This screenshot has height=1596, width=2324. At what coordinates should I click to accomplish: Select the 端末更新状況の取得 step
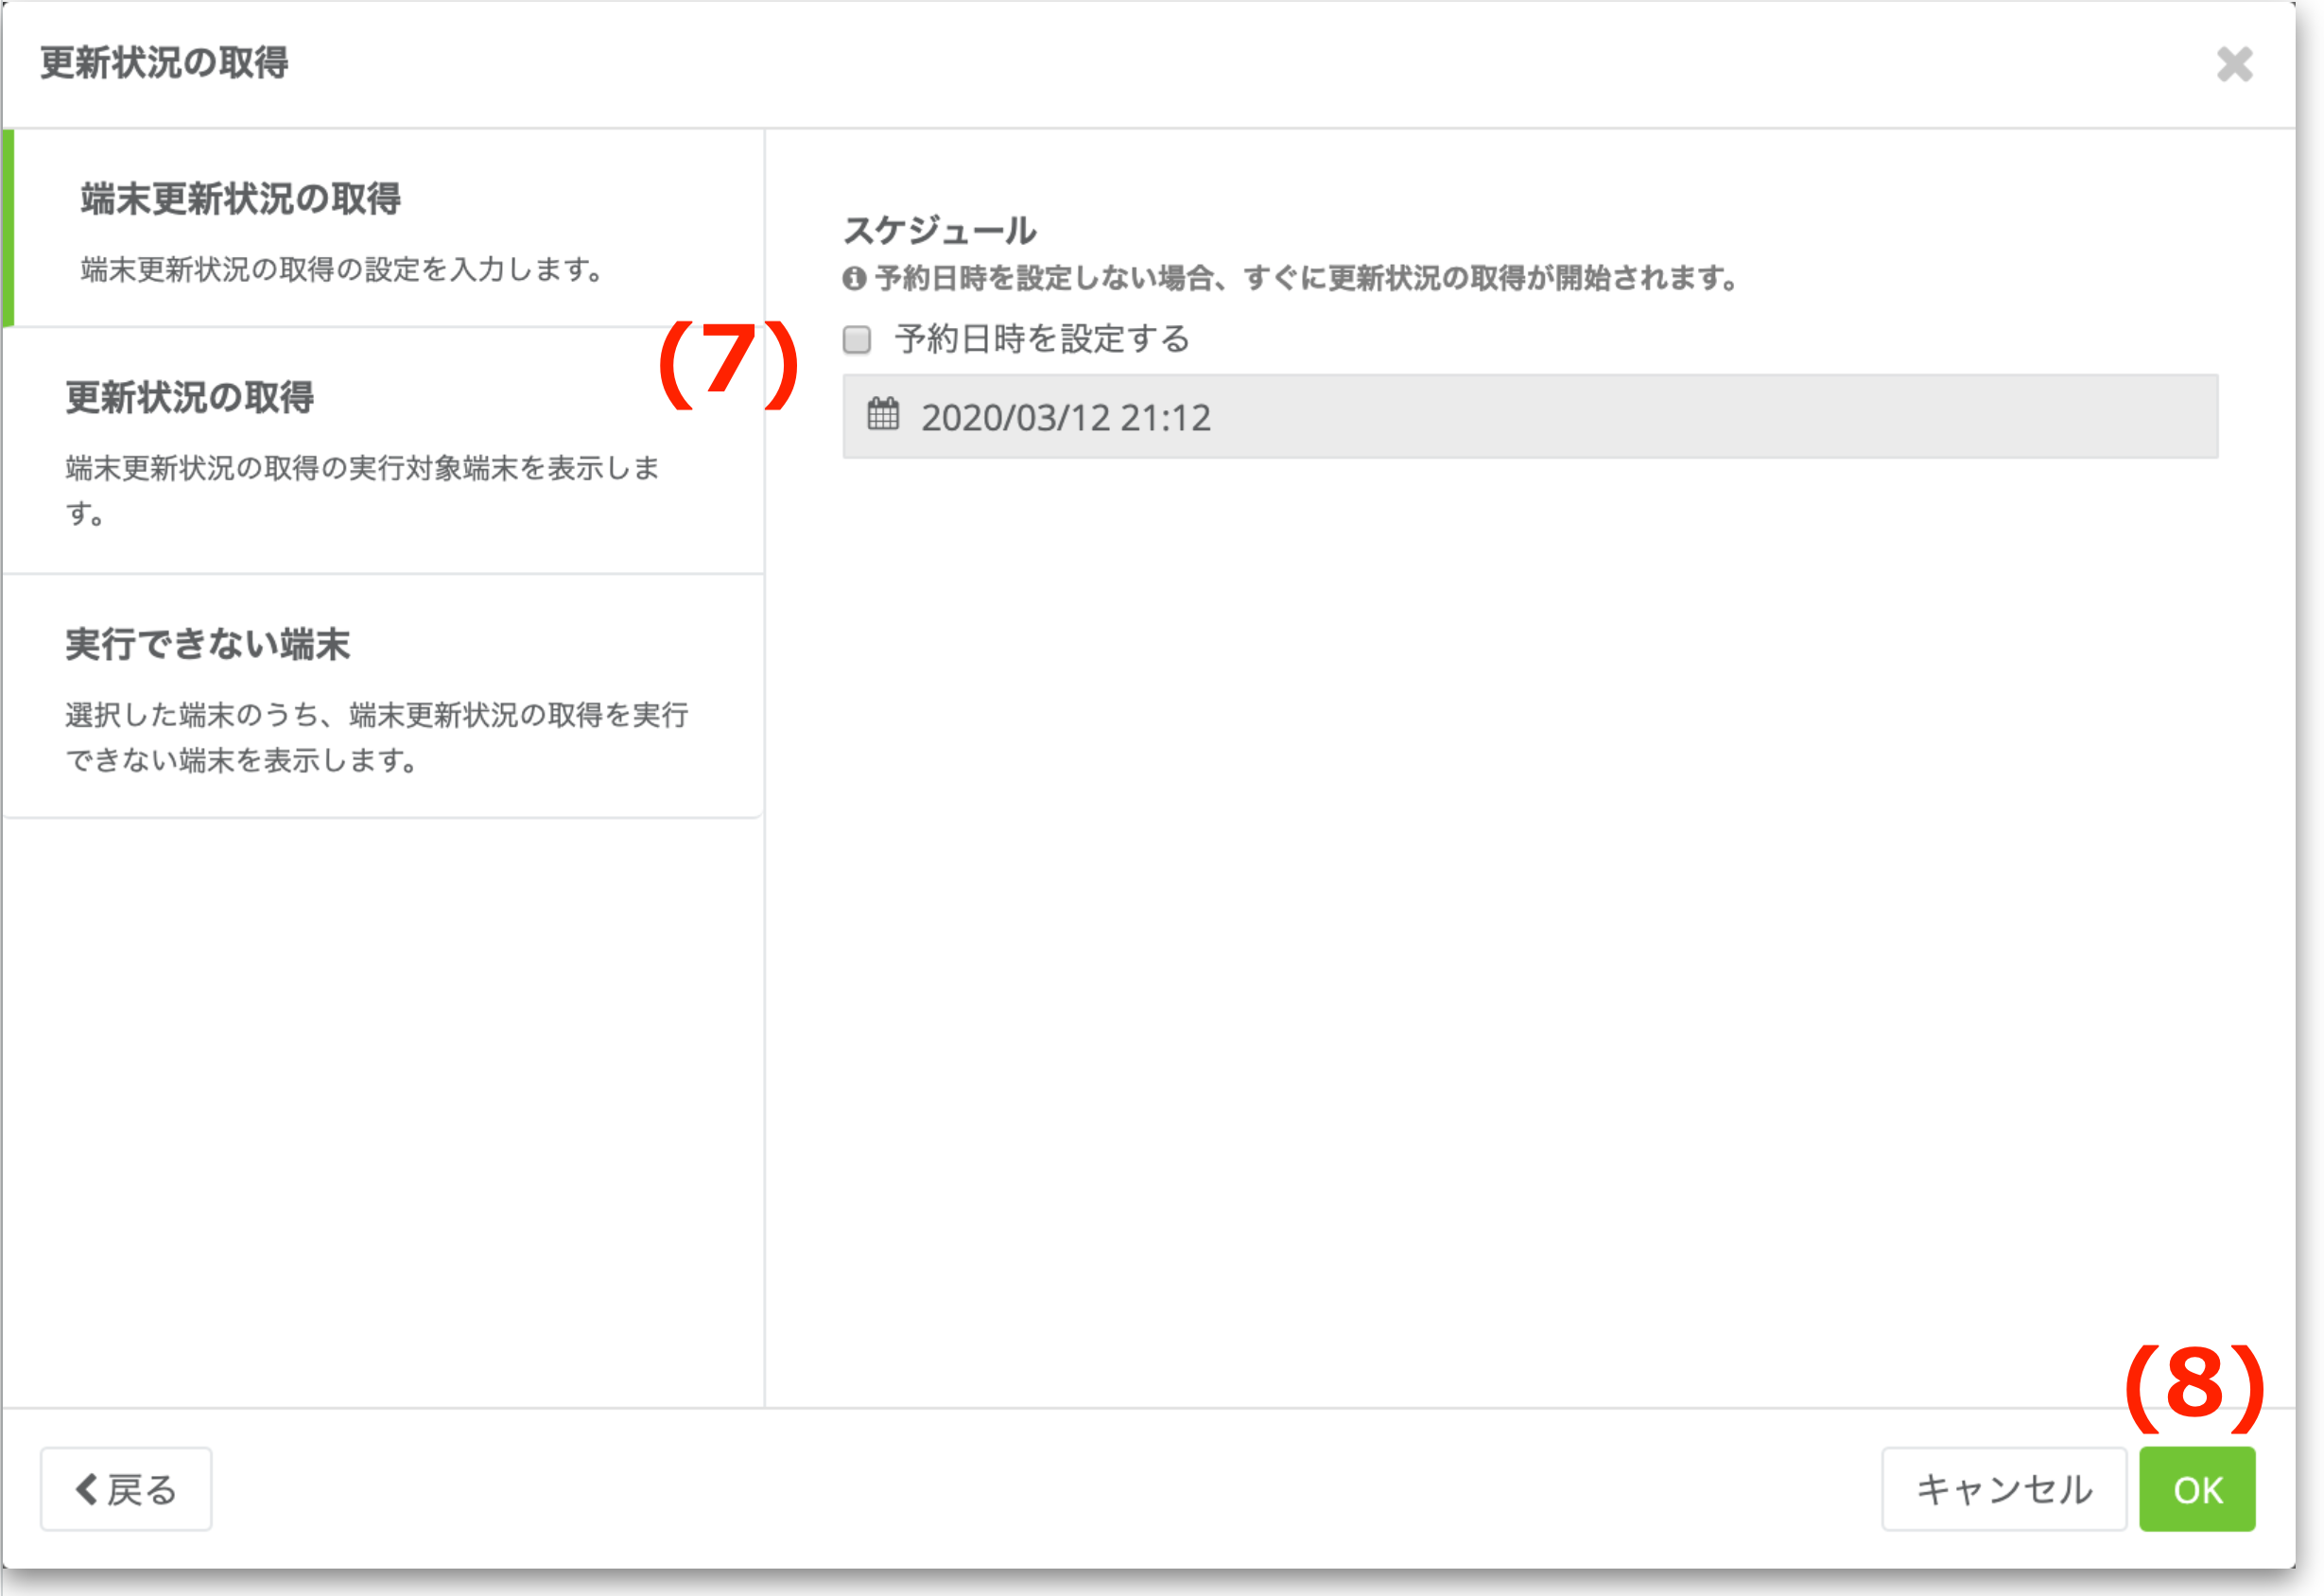(x=384, y=228)
